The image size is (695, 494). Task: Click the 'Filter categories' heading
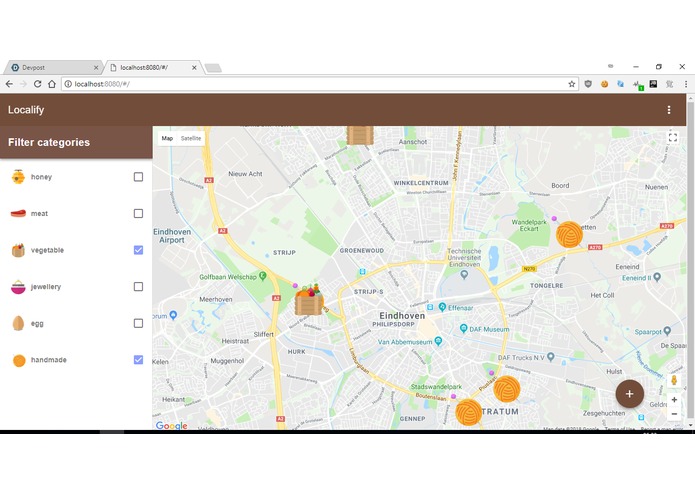coord(49,142)
